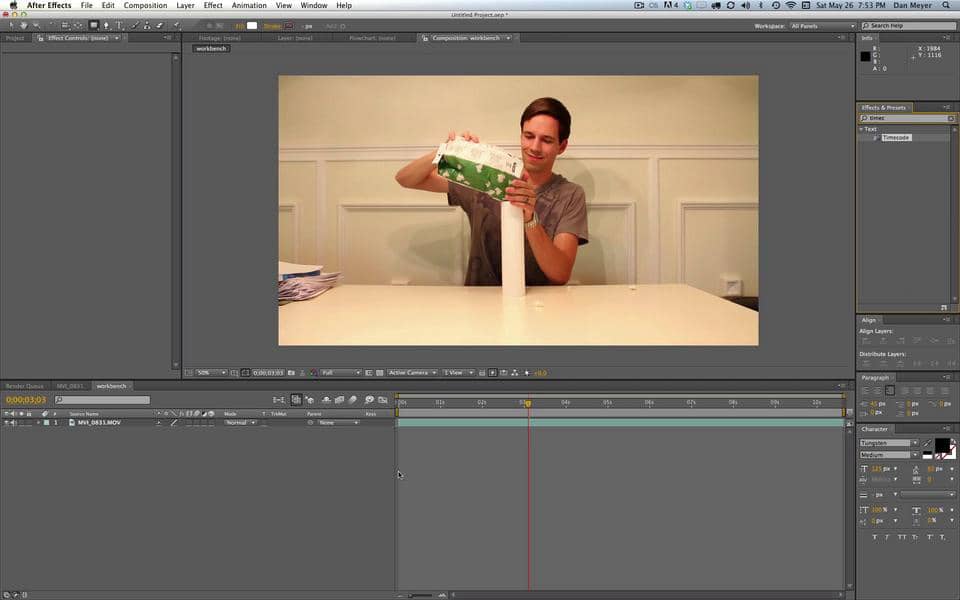Open the Parent None dropdown
The height and width of the screenshot is (600, 960).
338,422
